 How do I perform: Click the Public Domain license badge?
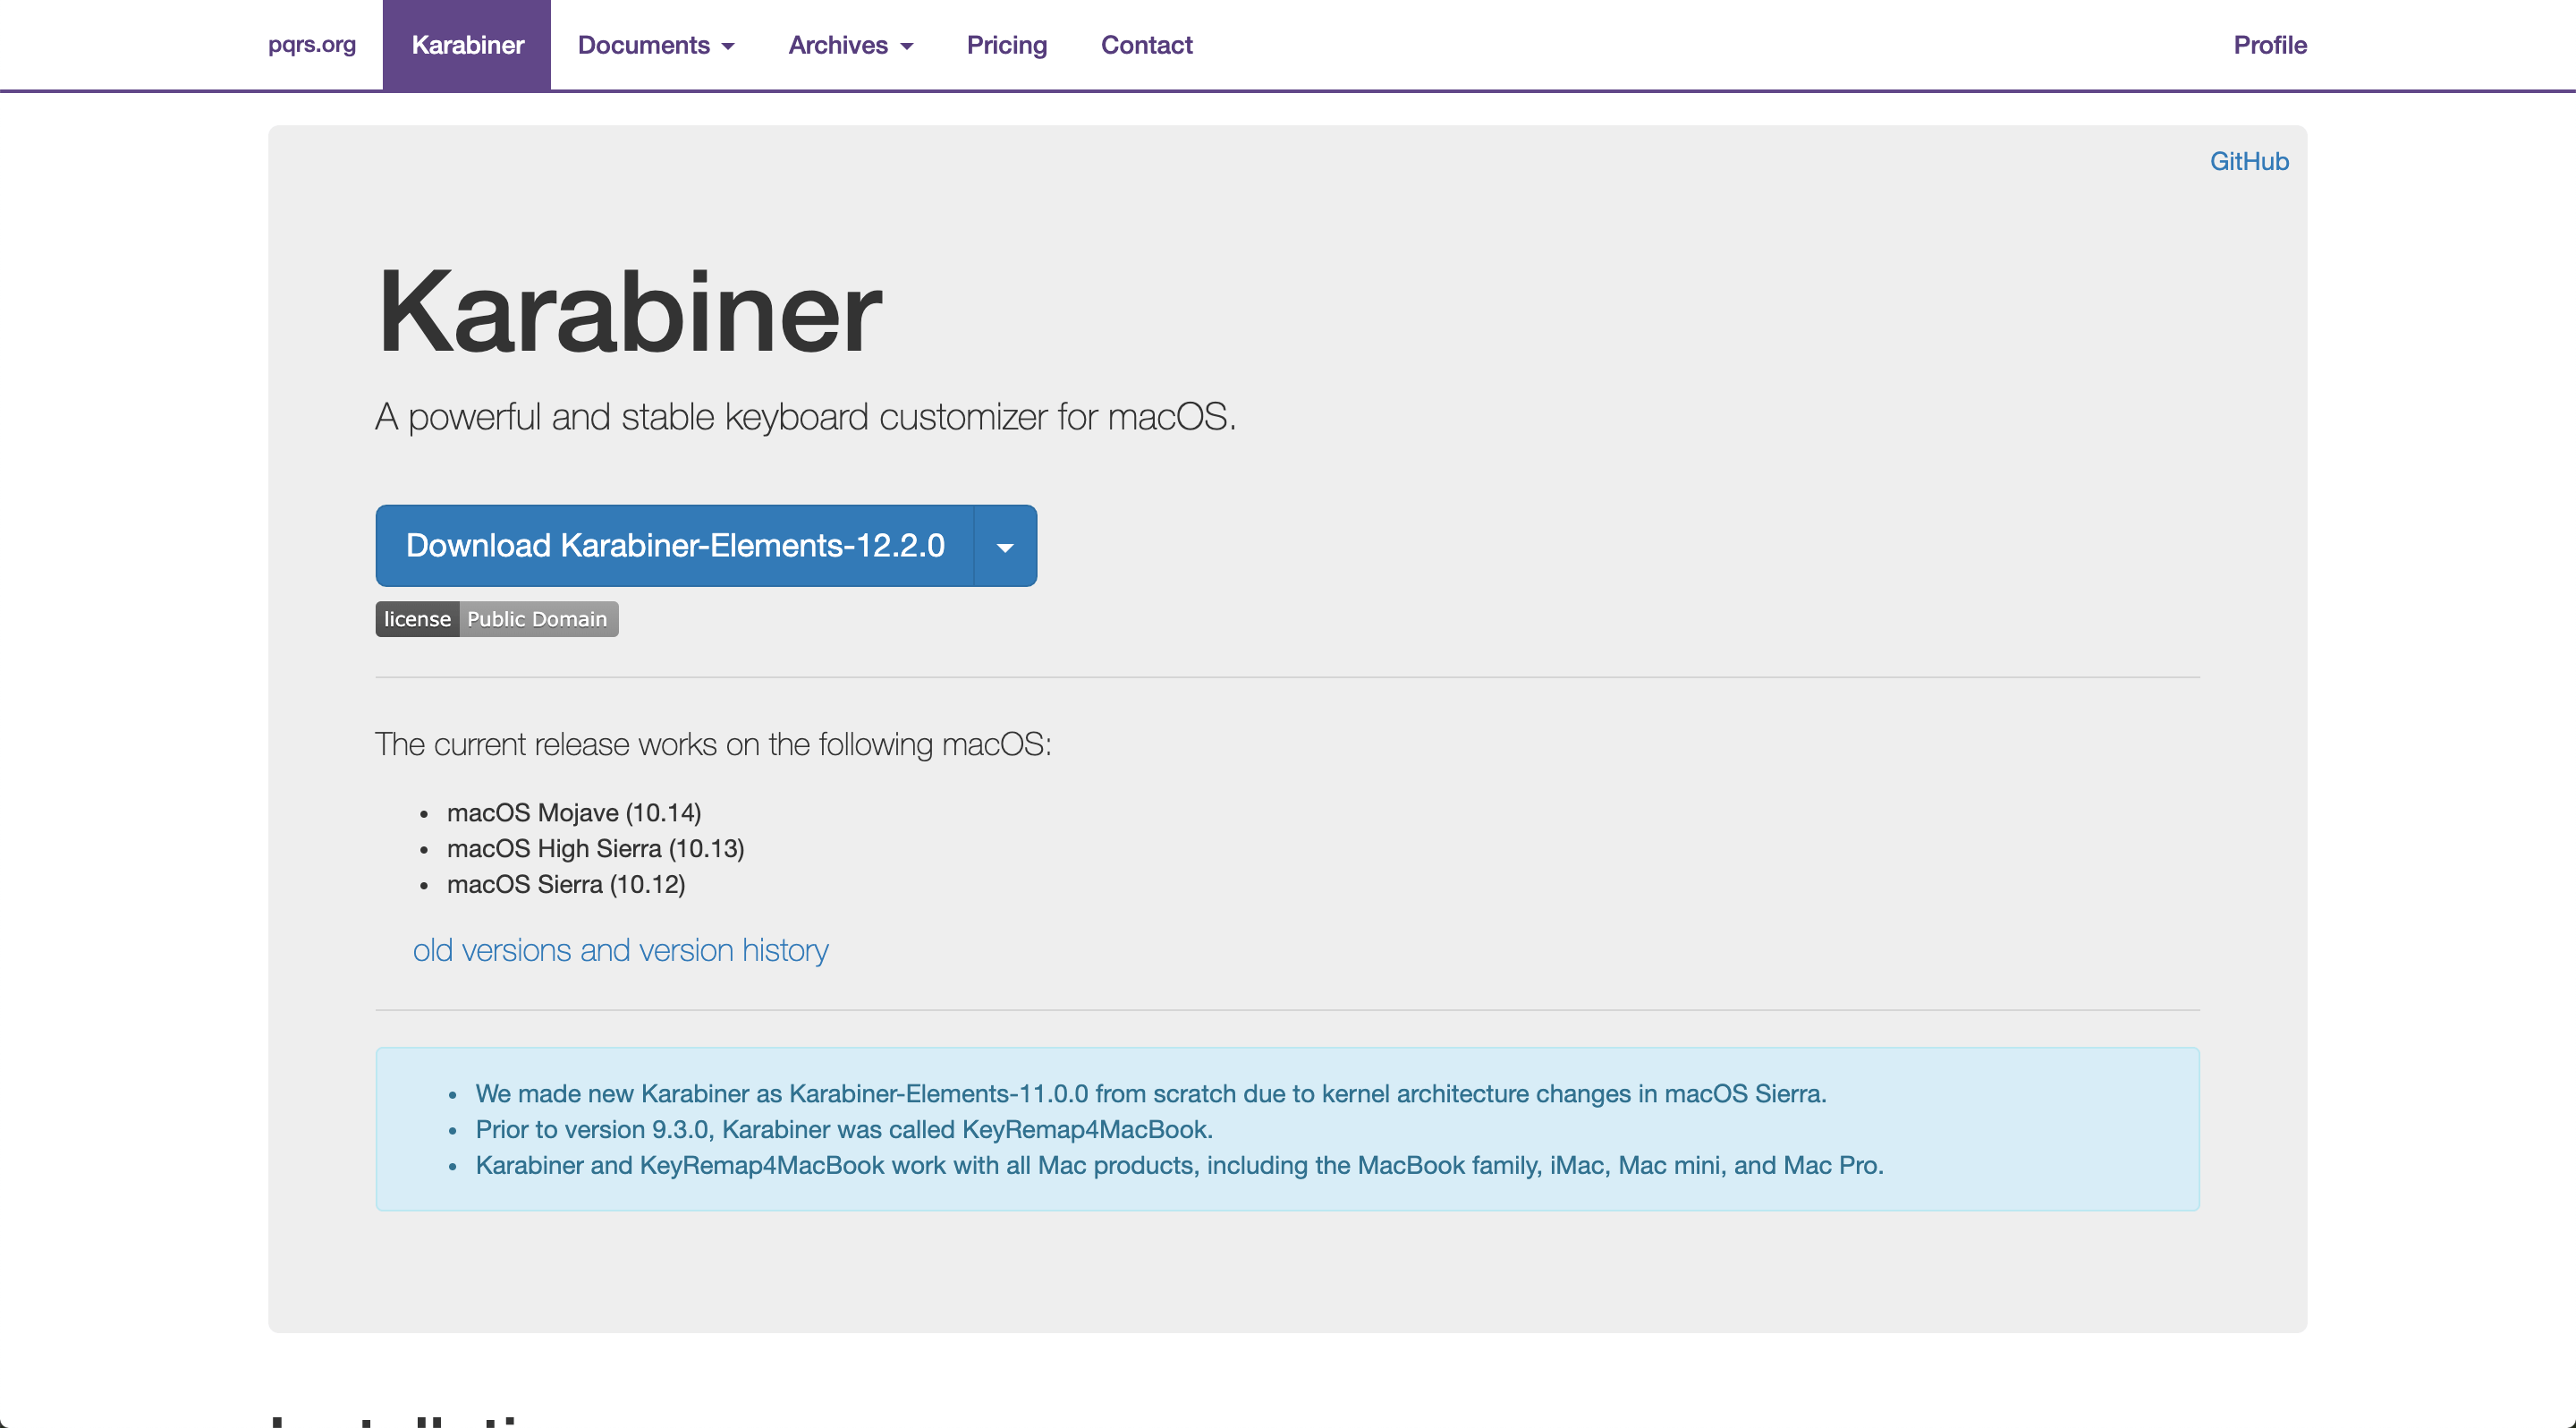[537, 619]
